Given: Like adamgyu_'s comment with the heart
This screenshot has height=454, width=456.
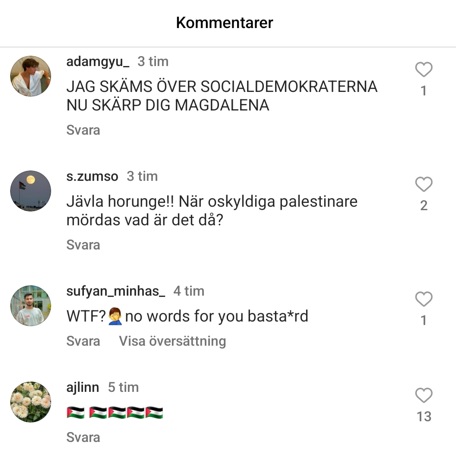Looking at the screenshot, I should (424, 70).
